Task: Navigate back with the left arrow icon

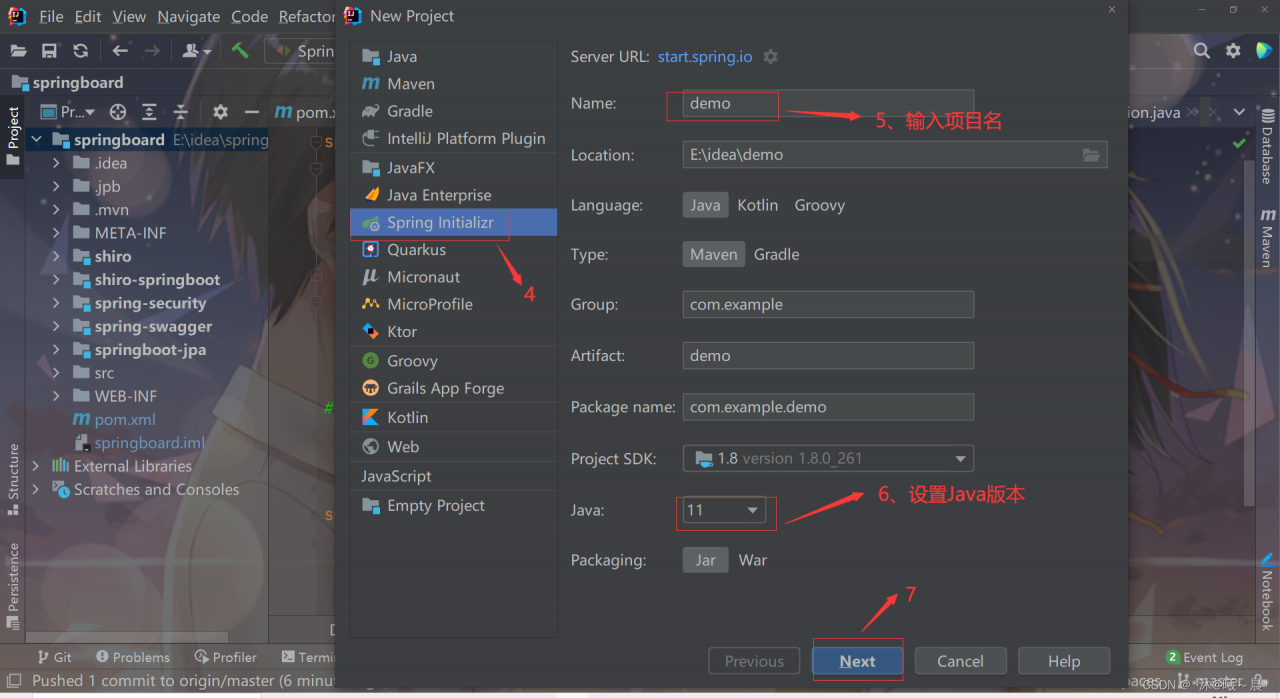Action: click(120, 51)
